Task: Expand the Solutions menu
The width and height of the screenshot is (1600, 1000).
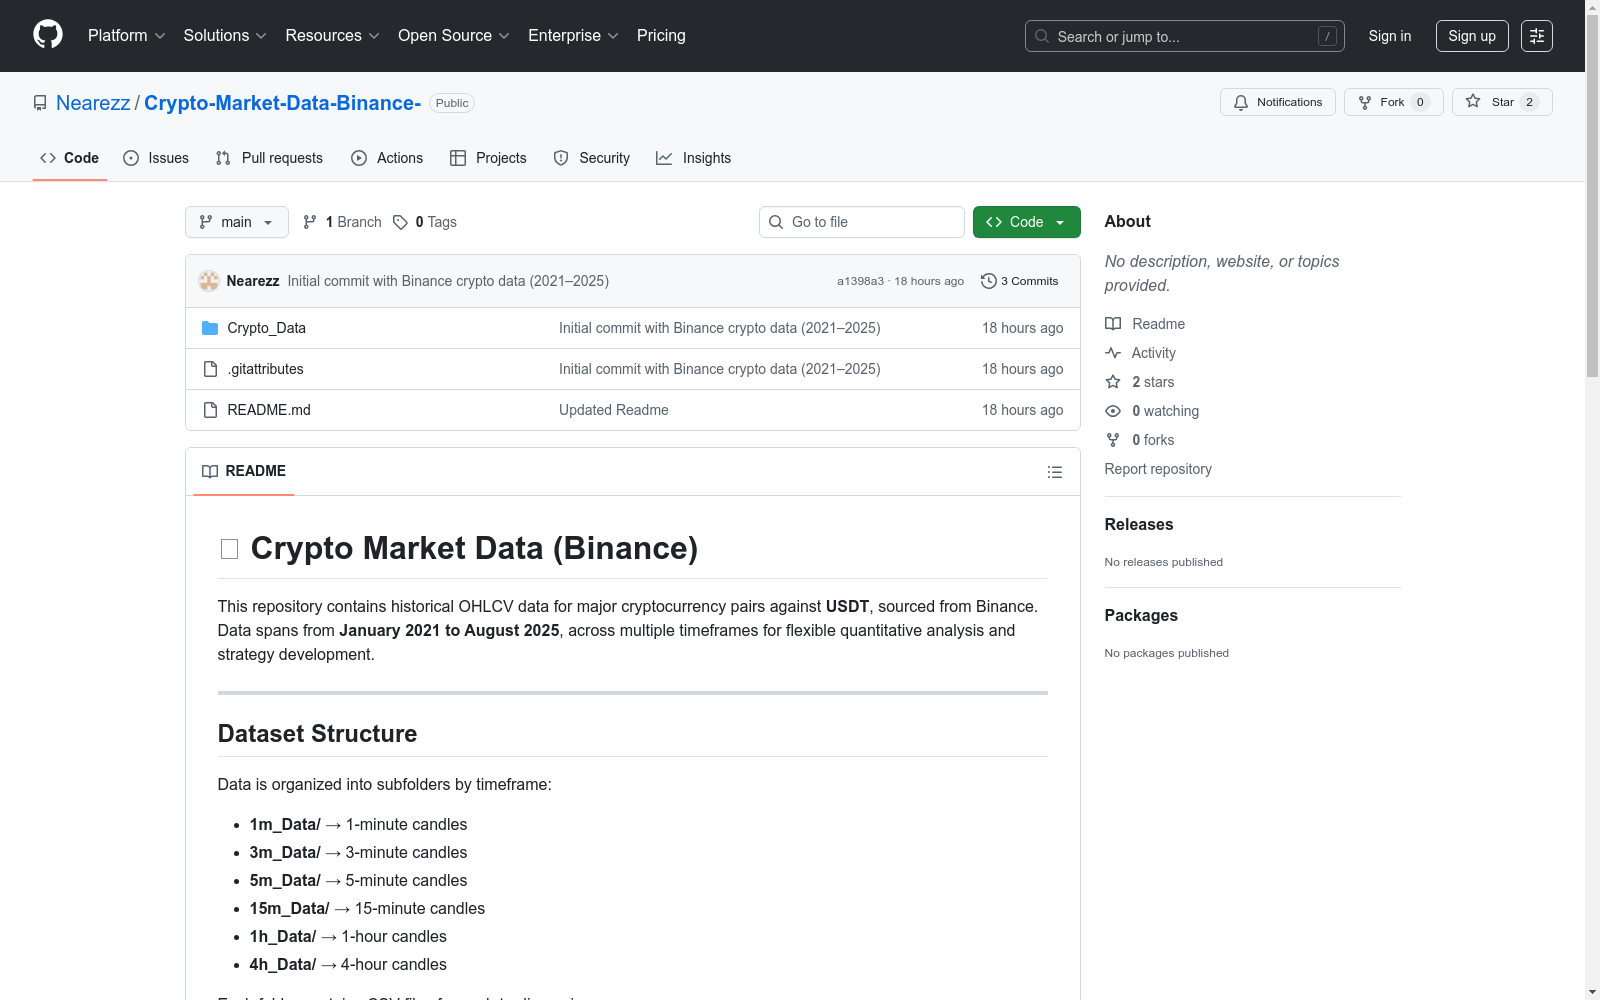Action: pyautogui.click(x=225, y=35)
